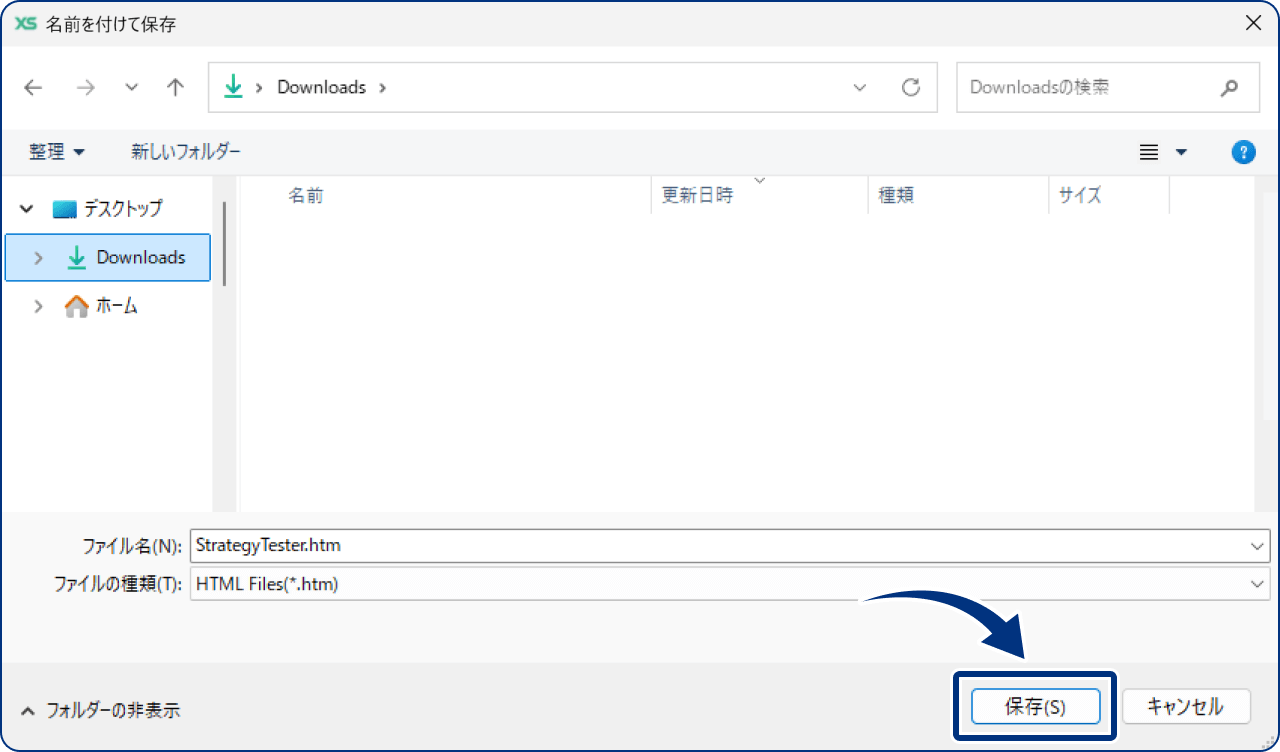This screenshot has height=752, width=1280.
Task: Refresh the Downloads folder view
Action: pyautogui.click(x=910, y=88)
